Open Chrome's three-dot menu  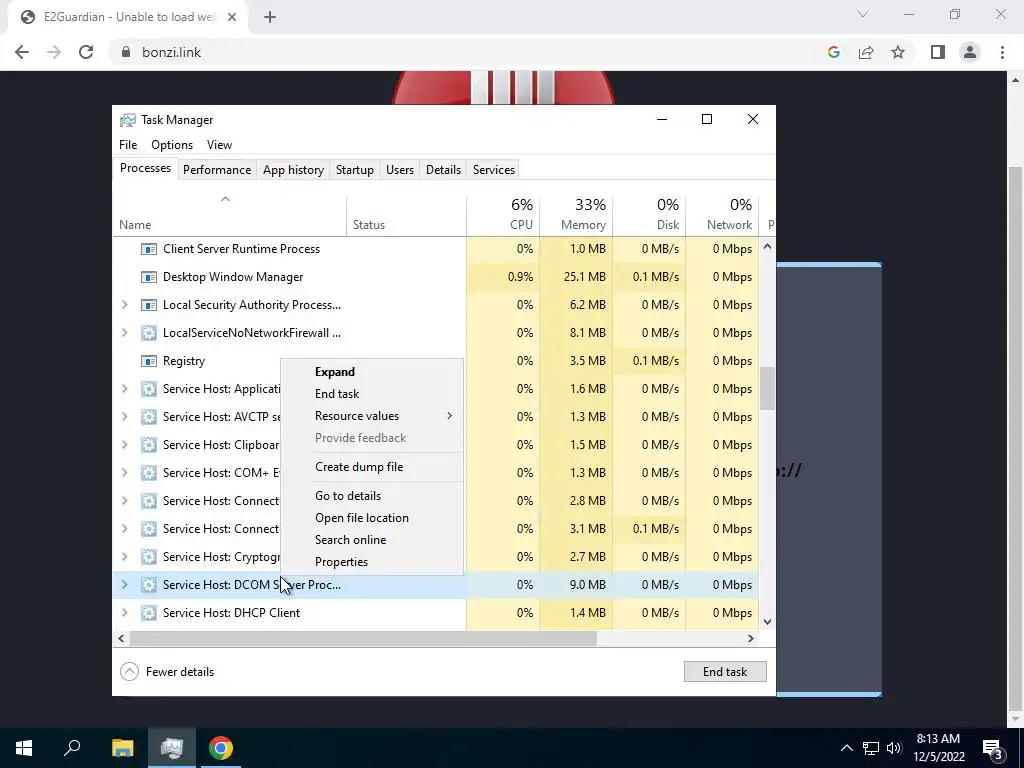point(1002,52)
